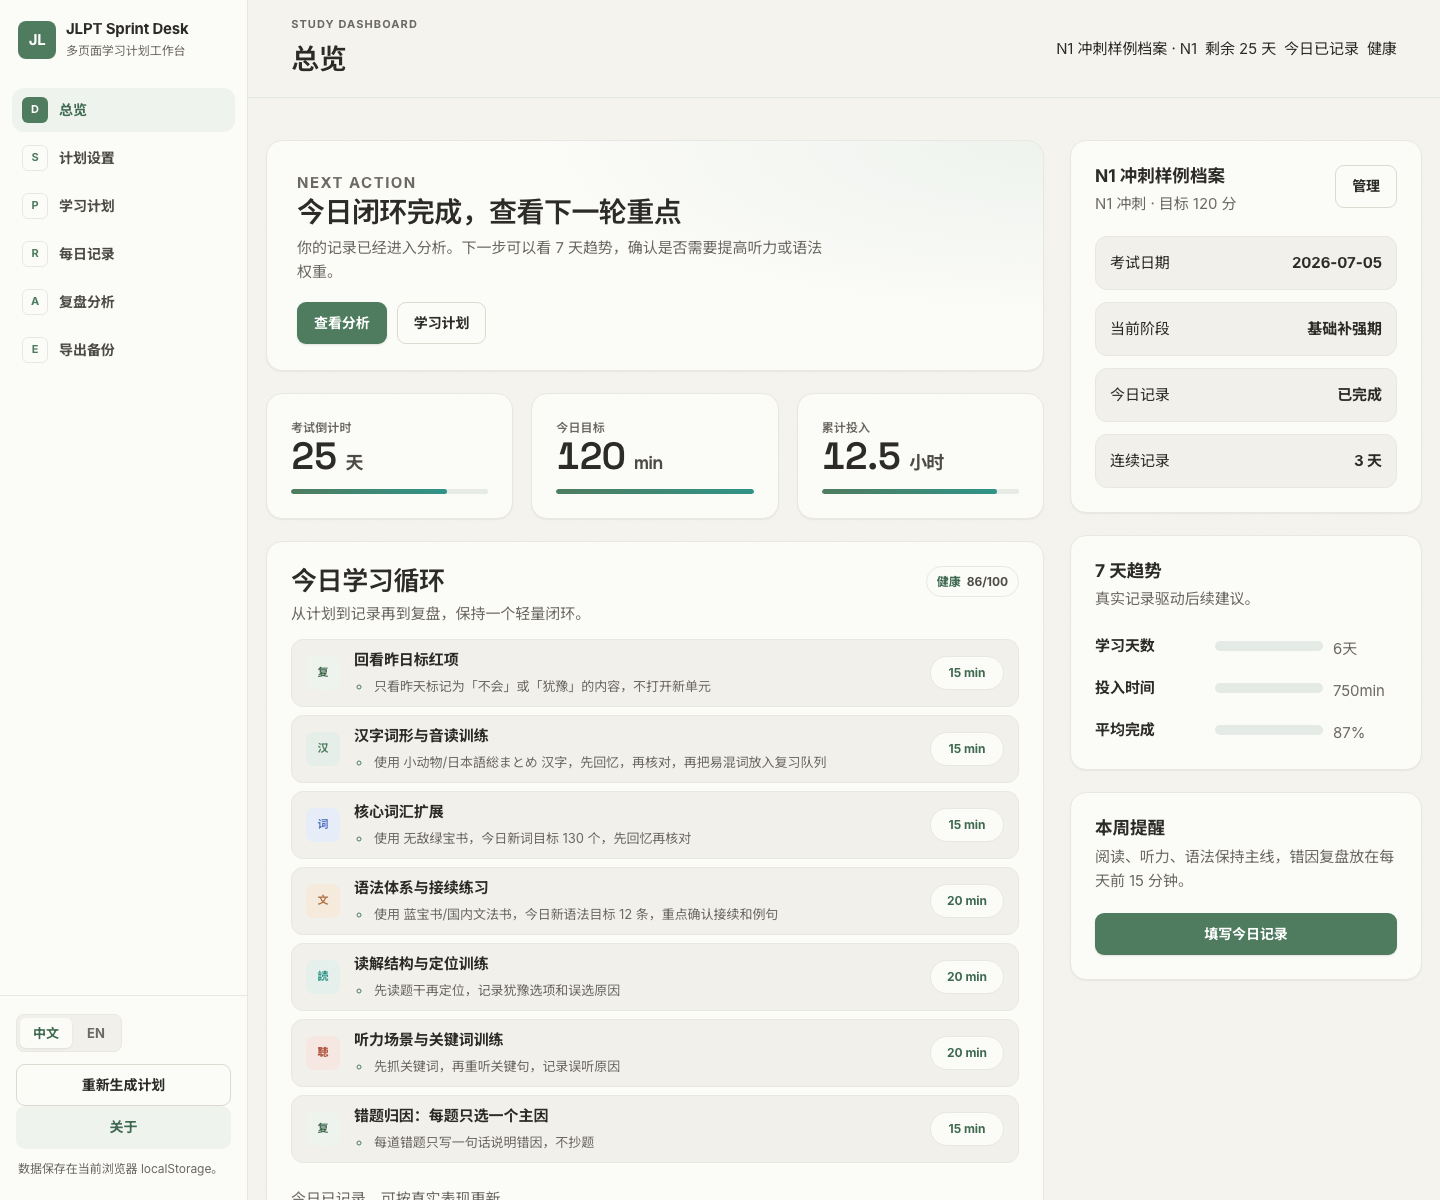1440x1200 pixels.
Task: Click the A icon for 复盘分析
Action: (x=35, y=302)
